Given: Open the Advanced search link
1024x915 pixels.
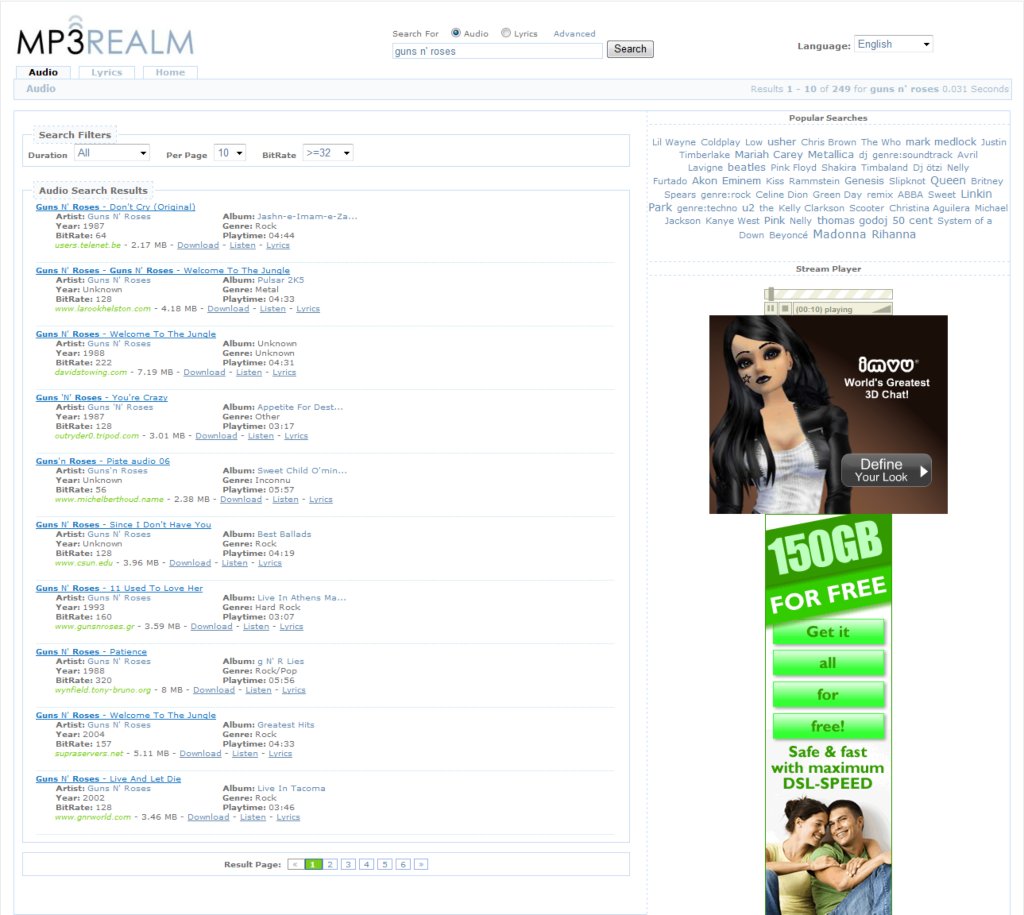Looking at the screenshot, I should 574,34.
